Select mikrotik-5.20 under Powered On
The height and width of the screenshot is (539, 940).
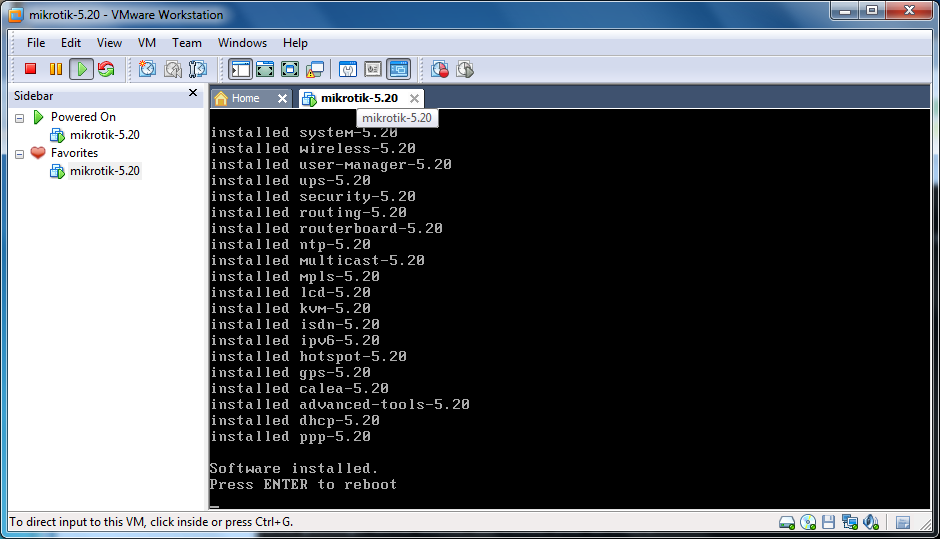104,135
